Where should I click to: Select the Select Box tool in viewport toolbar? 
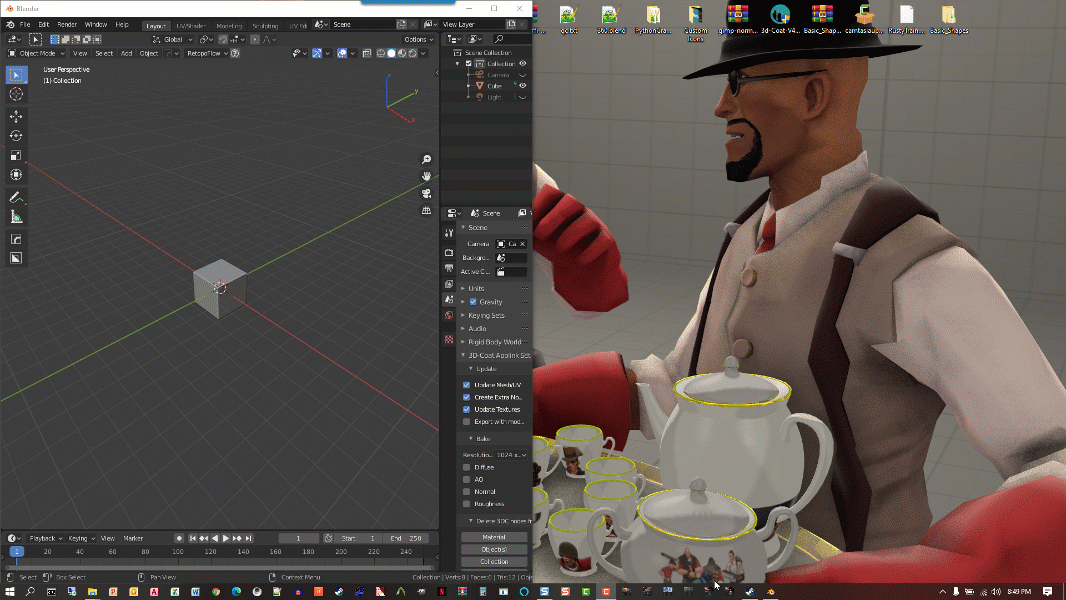tap(16, 75)
